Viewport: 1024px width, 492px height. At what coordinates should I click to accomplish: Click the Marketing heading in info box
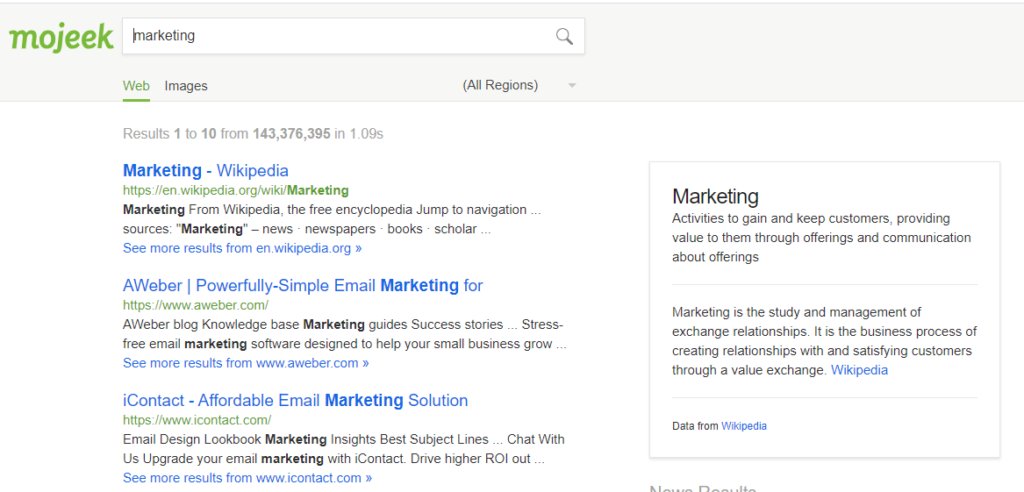coord(715,196)
